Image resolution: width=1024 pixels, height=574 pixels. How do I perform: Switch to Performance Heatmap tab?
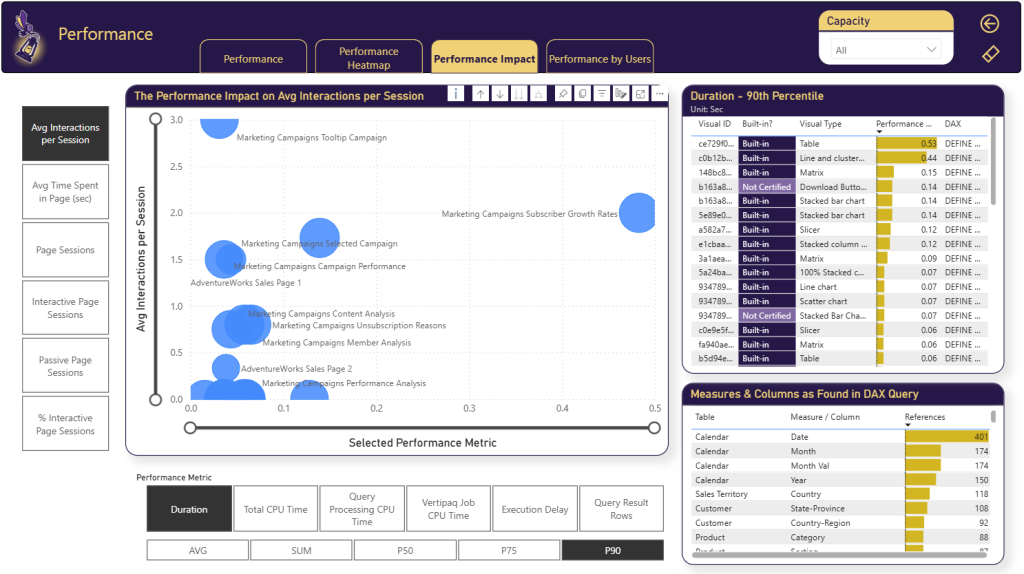click(368, 58)
